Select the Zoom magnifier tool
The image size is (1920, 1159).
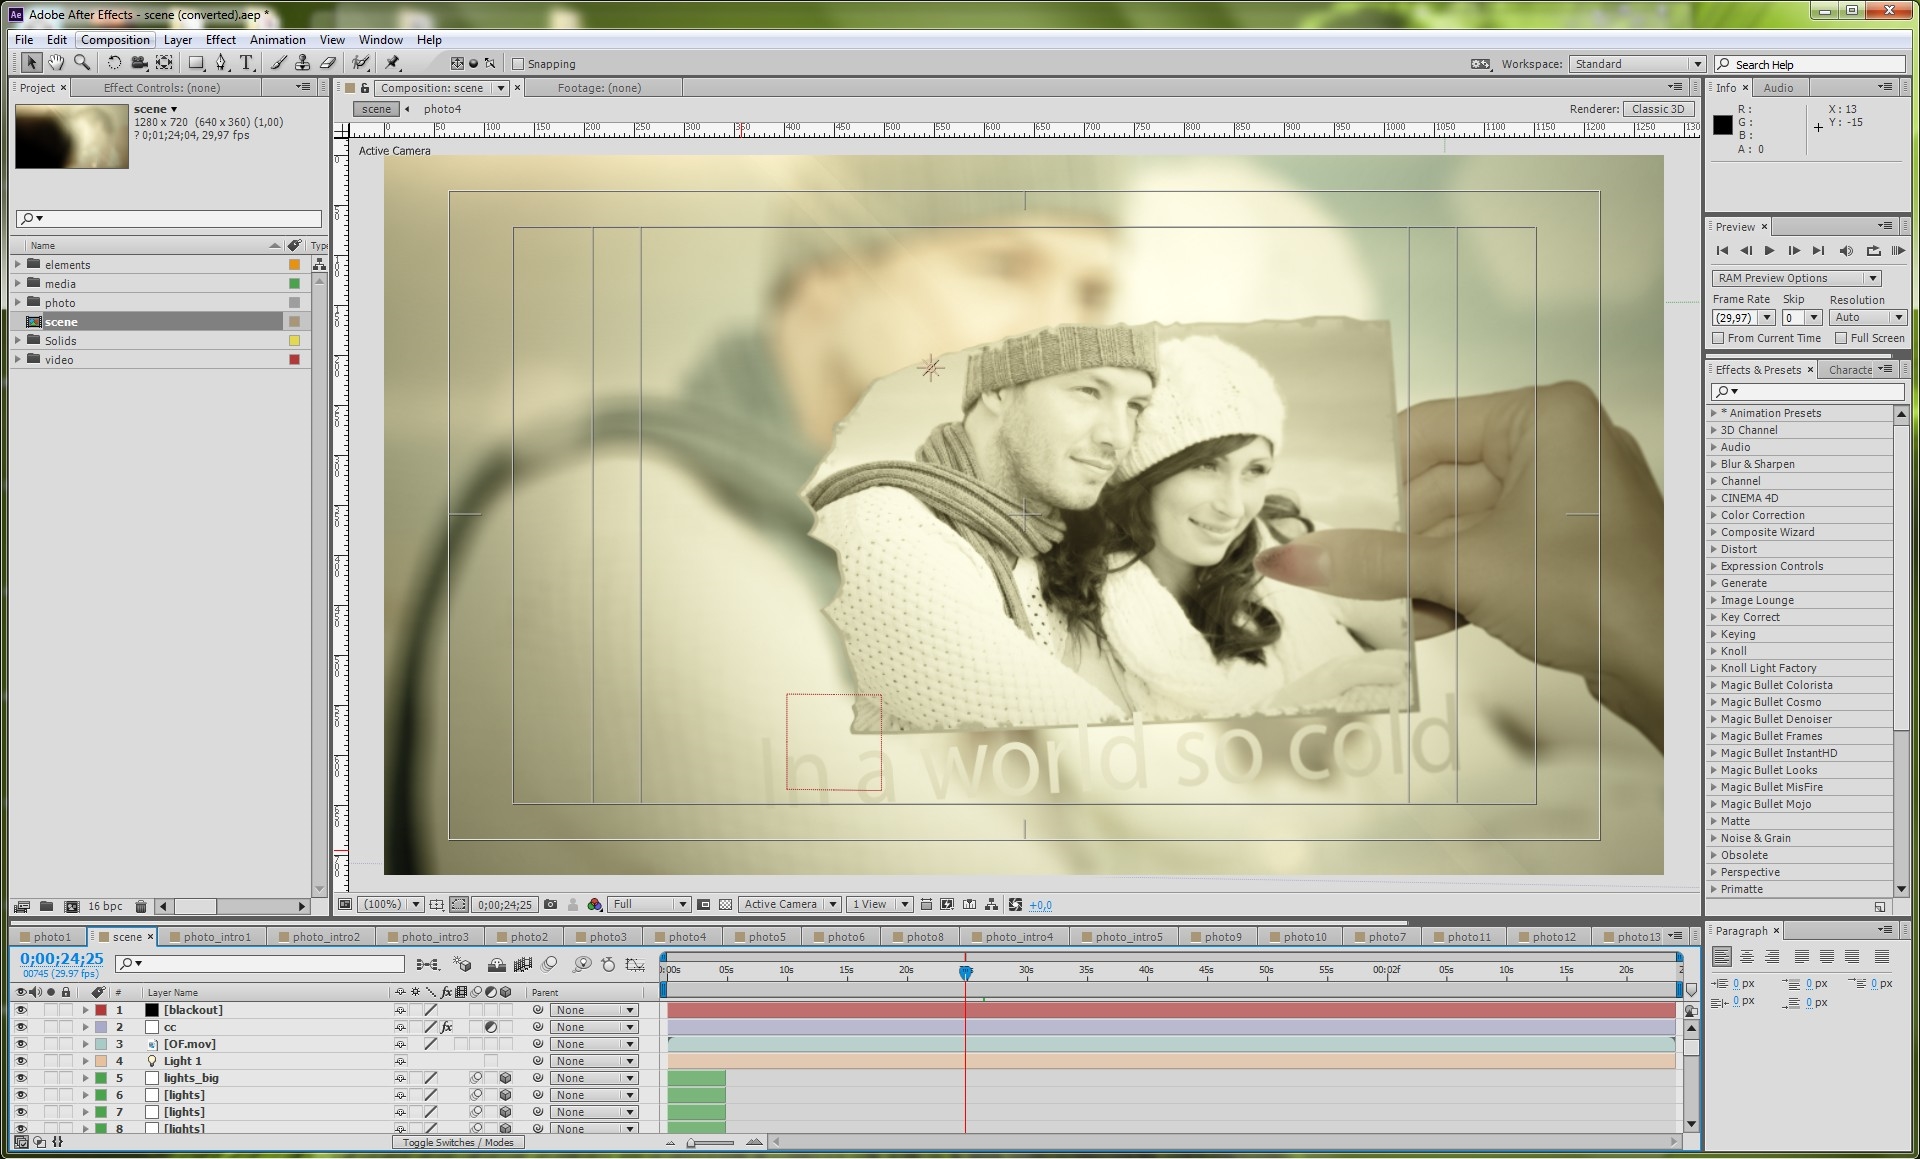pos(82,63)
